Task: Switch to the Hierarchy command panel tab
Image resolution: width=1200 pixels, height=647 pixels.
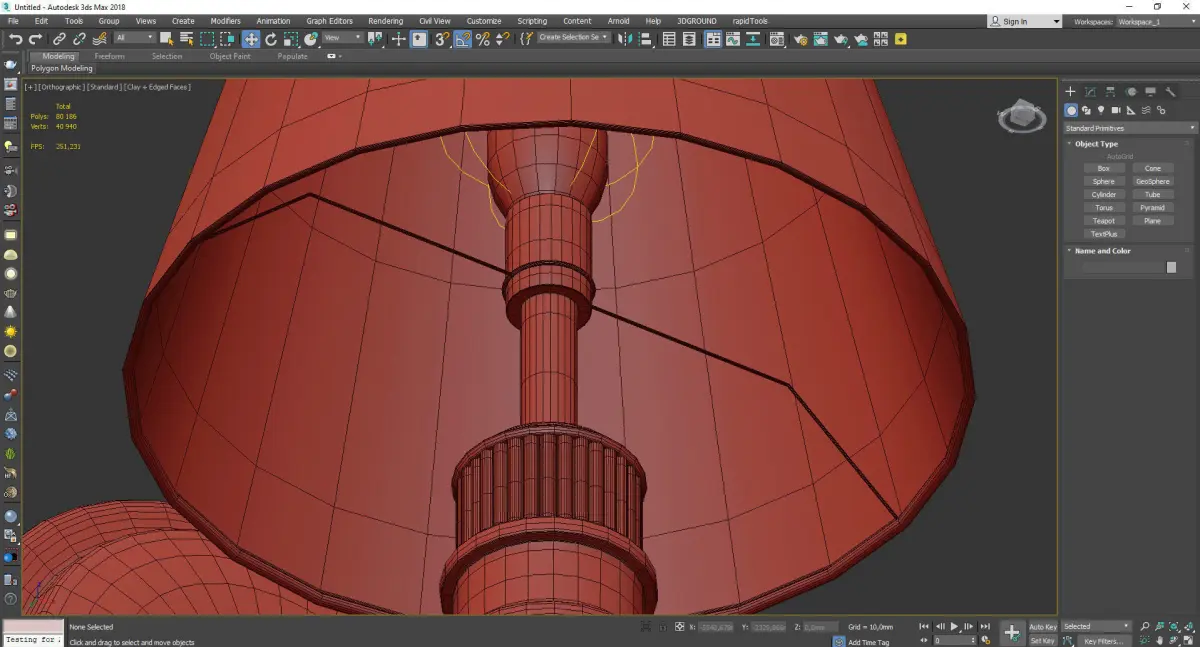Action: coord(1110,92)
